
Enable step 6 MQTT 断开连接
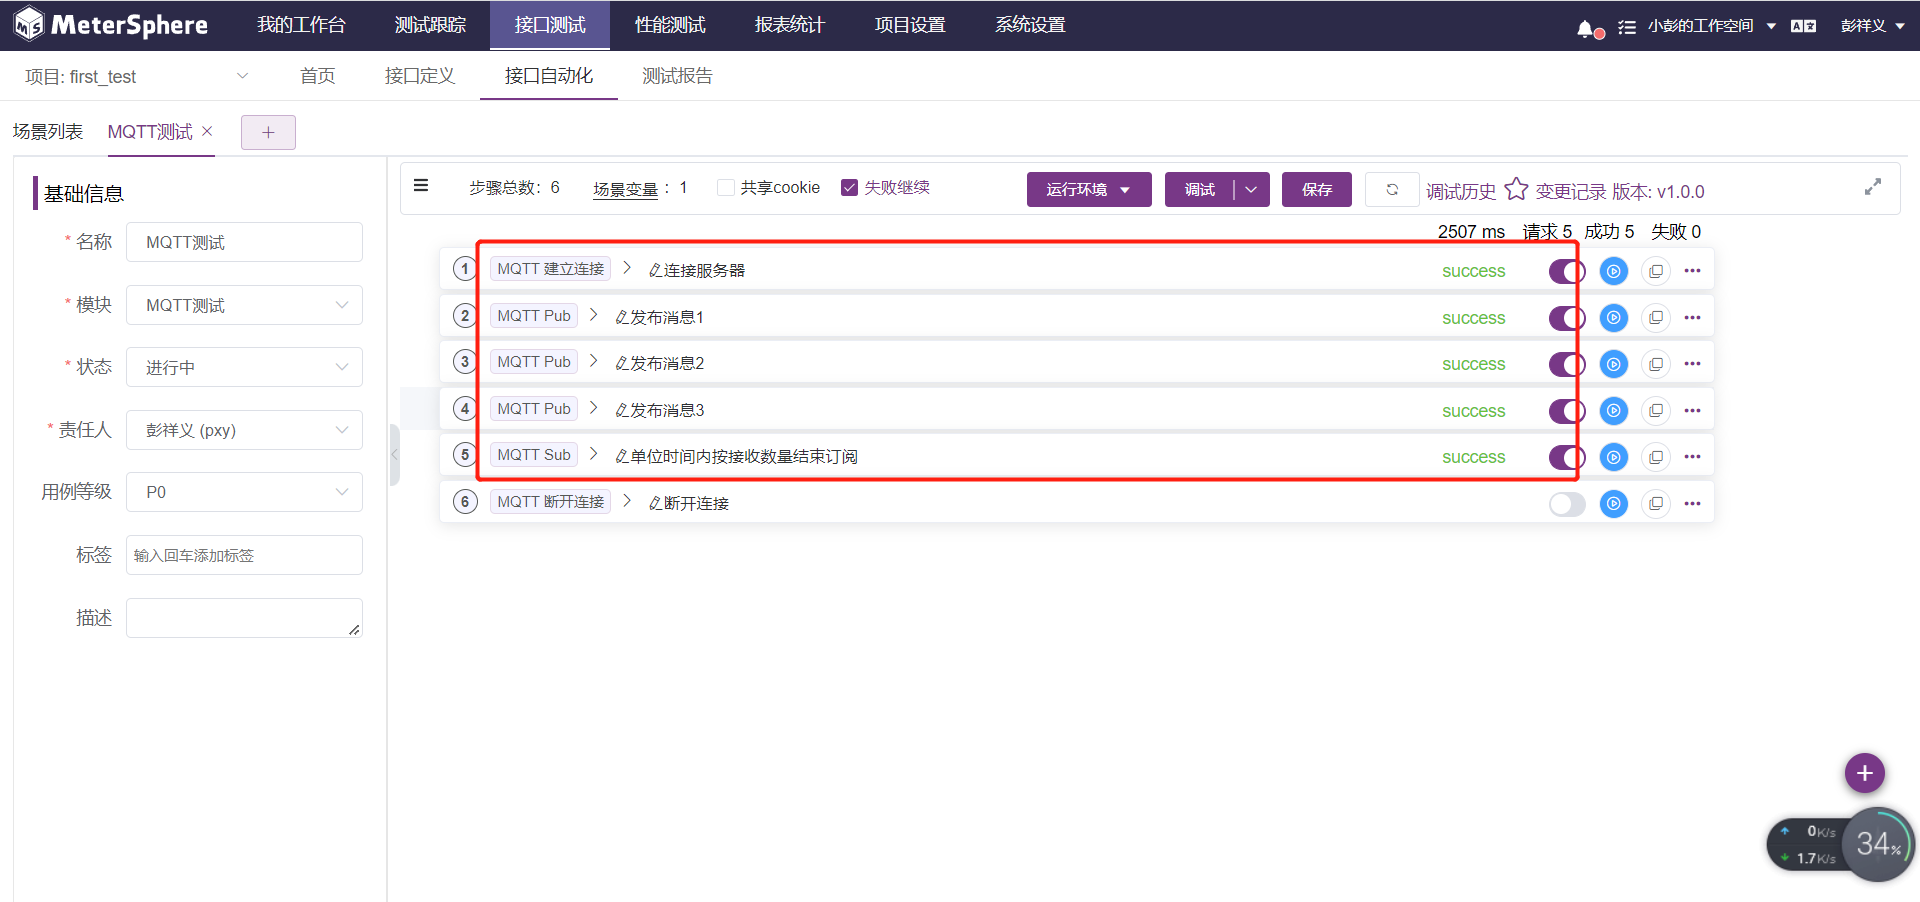(x=1567, y=504)
